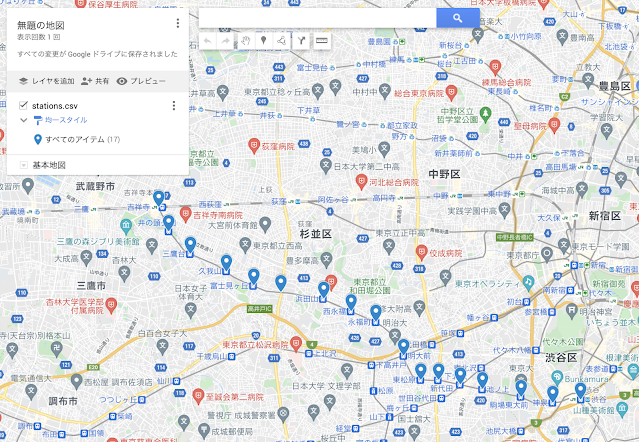
Task: Click the blue pin at 久我山 station
Action: click(226, 263)
